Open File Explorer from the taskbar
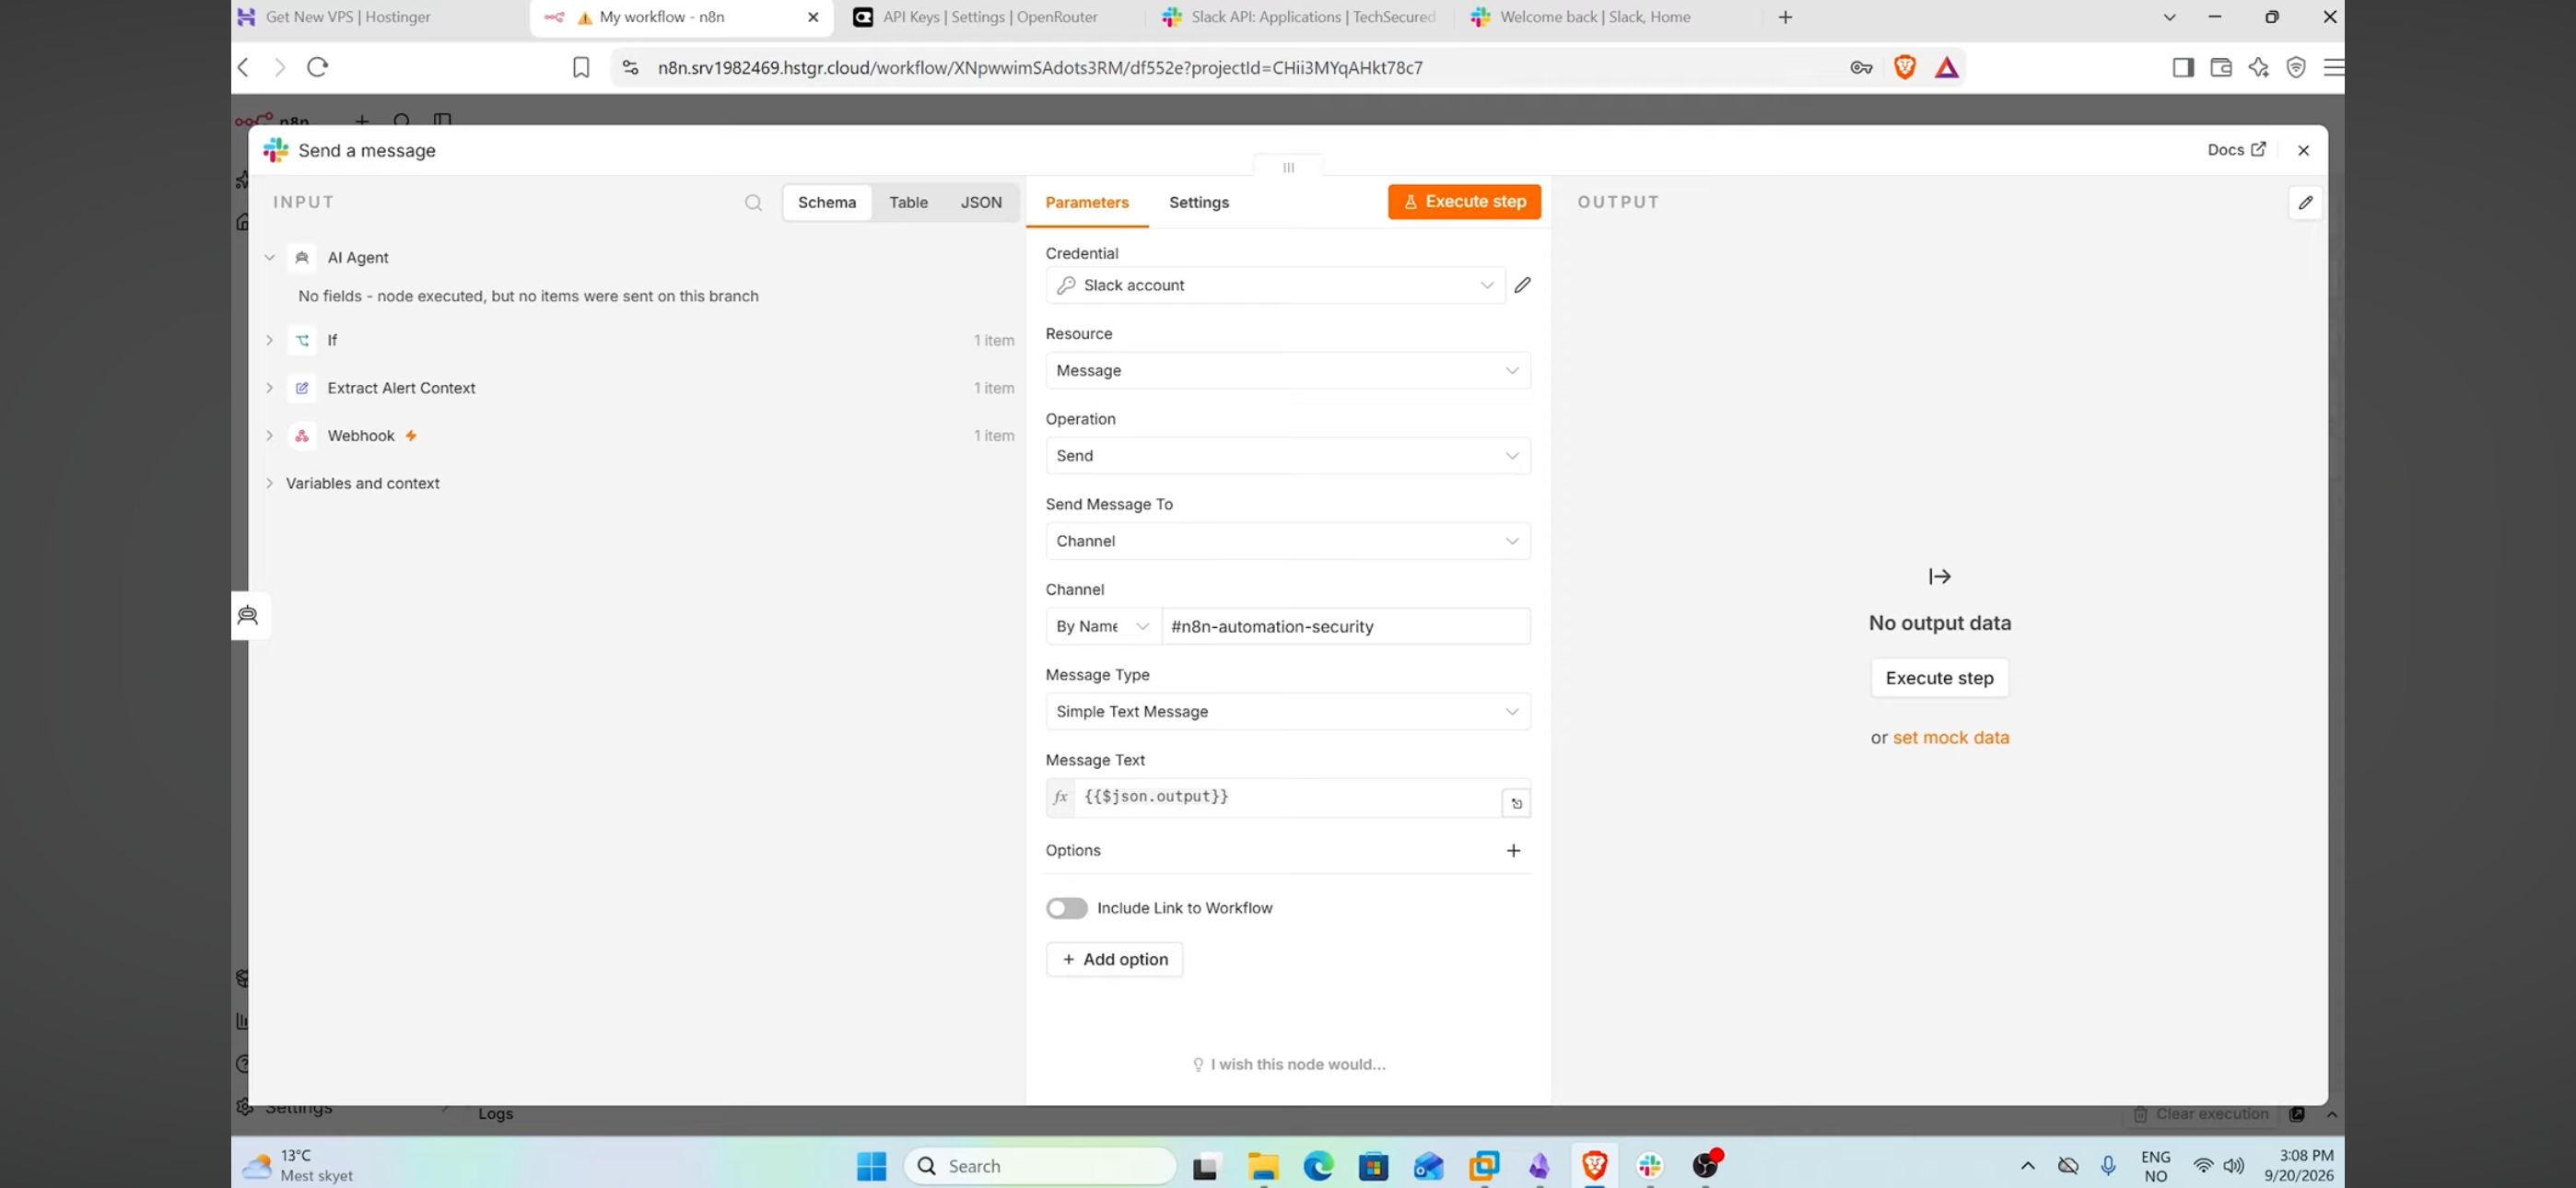The width and height of the screenshot is (2576, 1188). click(x=1263, y=1165)
